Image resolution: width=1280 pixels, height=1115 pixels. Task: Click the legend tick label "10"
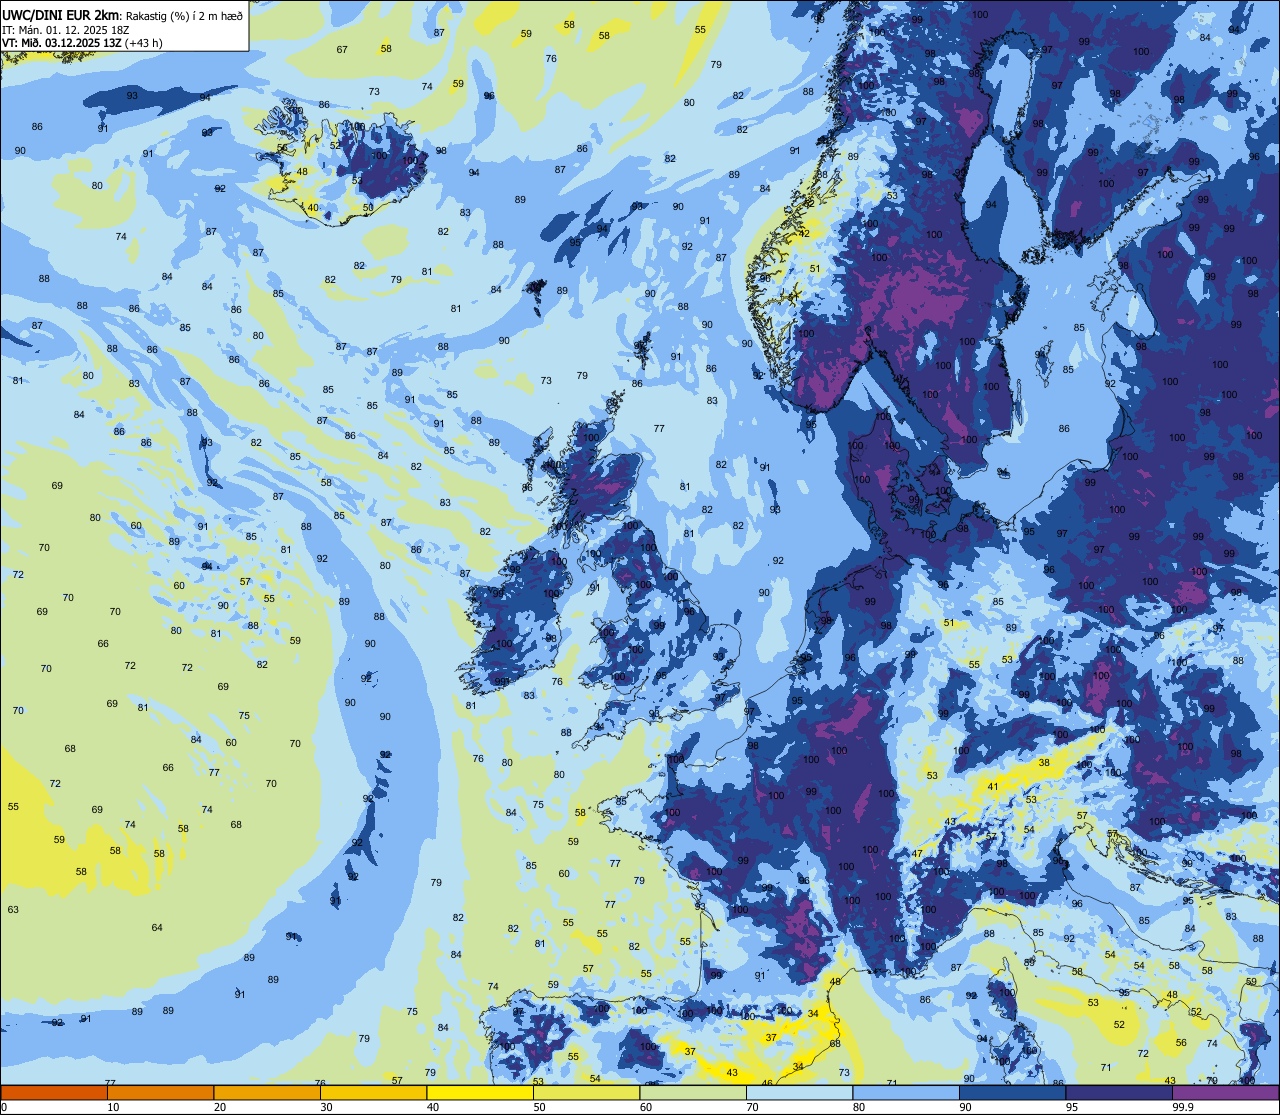(113, 1107)
